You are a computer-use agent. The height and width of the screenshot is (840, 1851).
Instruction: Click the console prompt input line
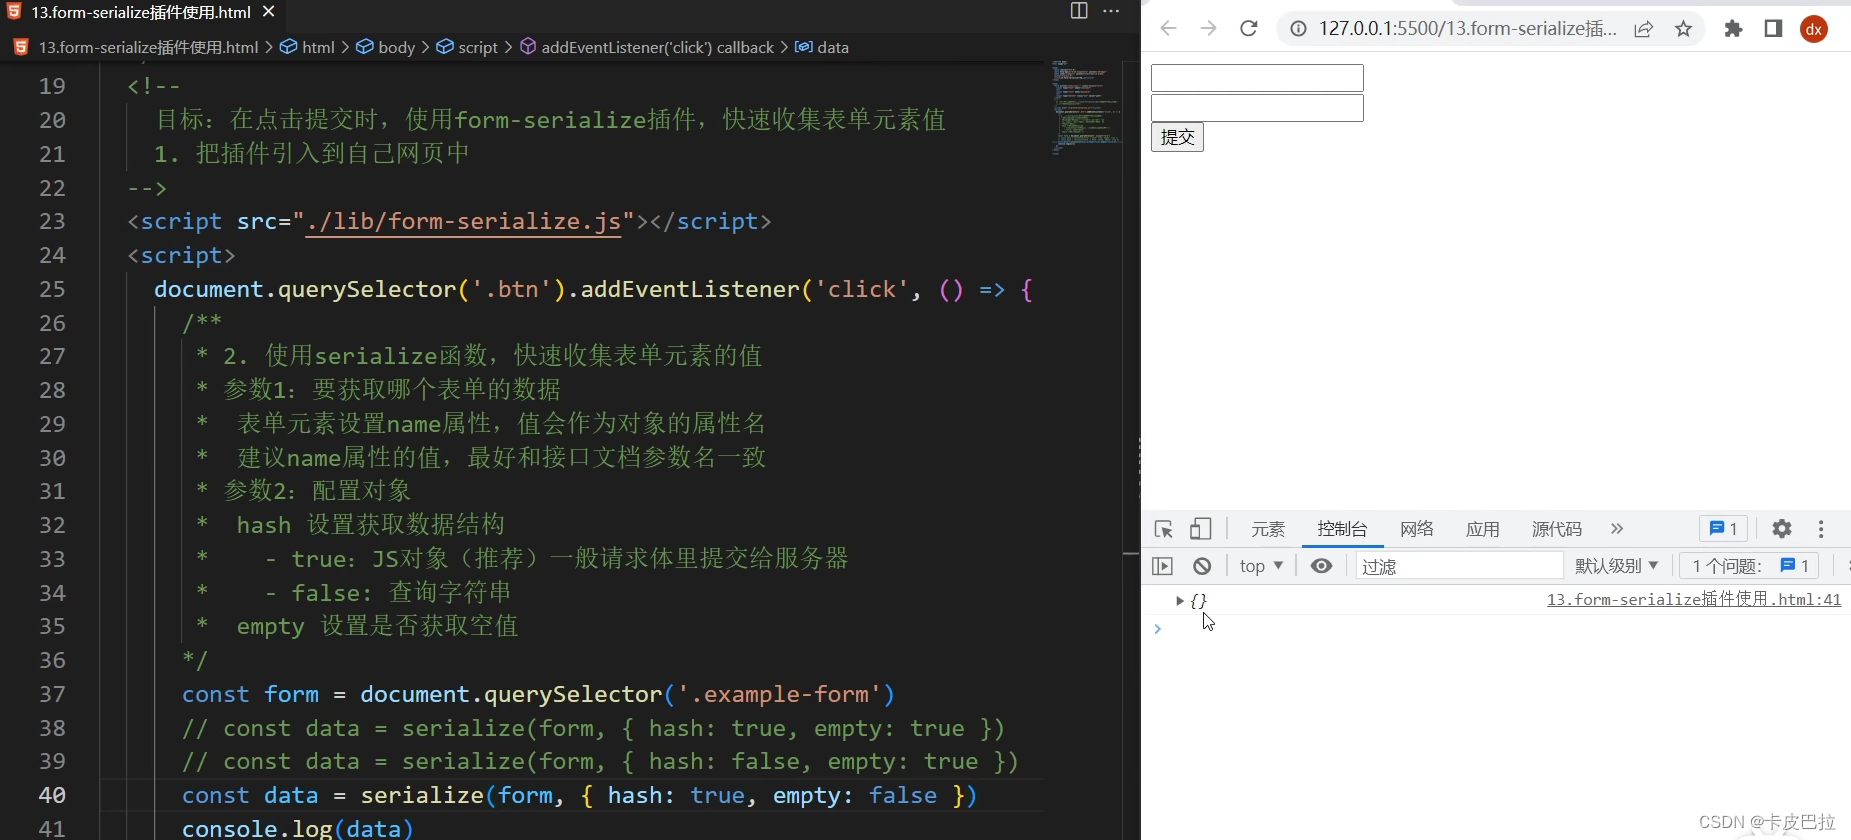pyautogui.click(x=1500, y=629)
